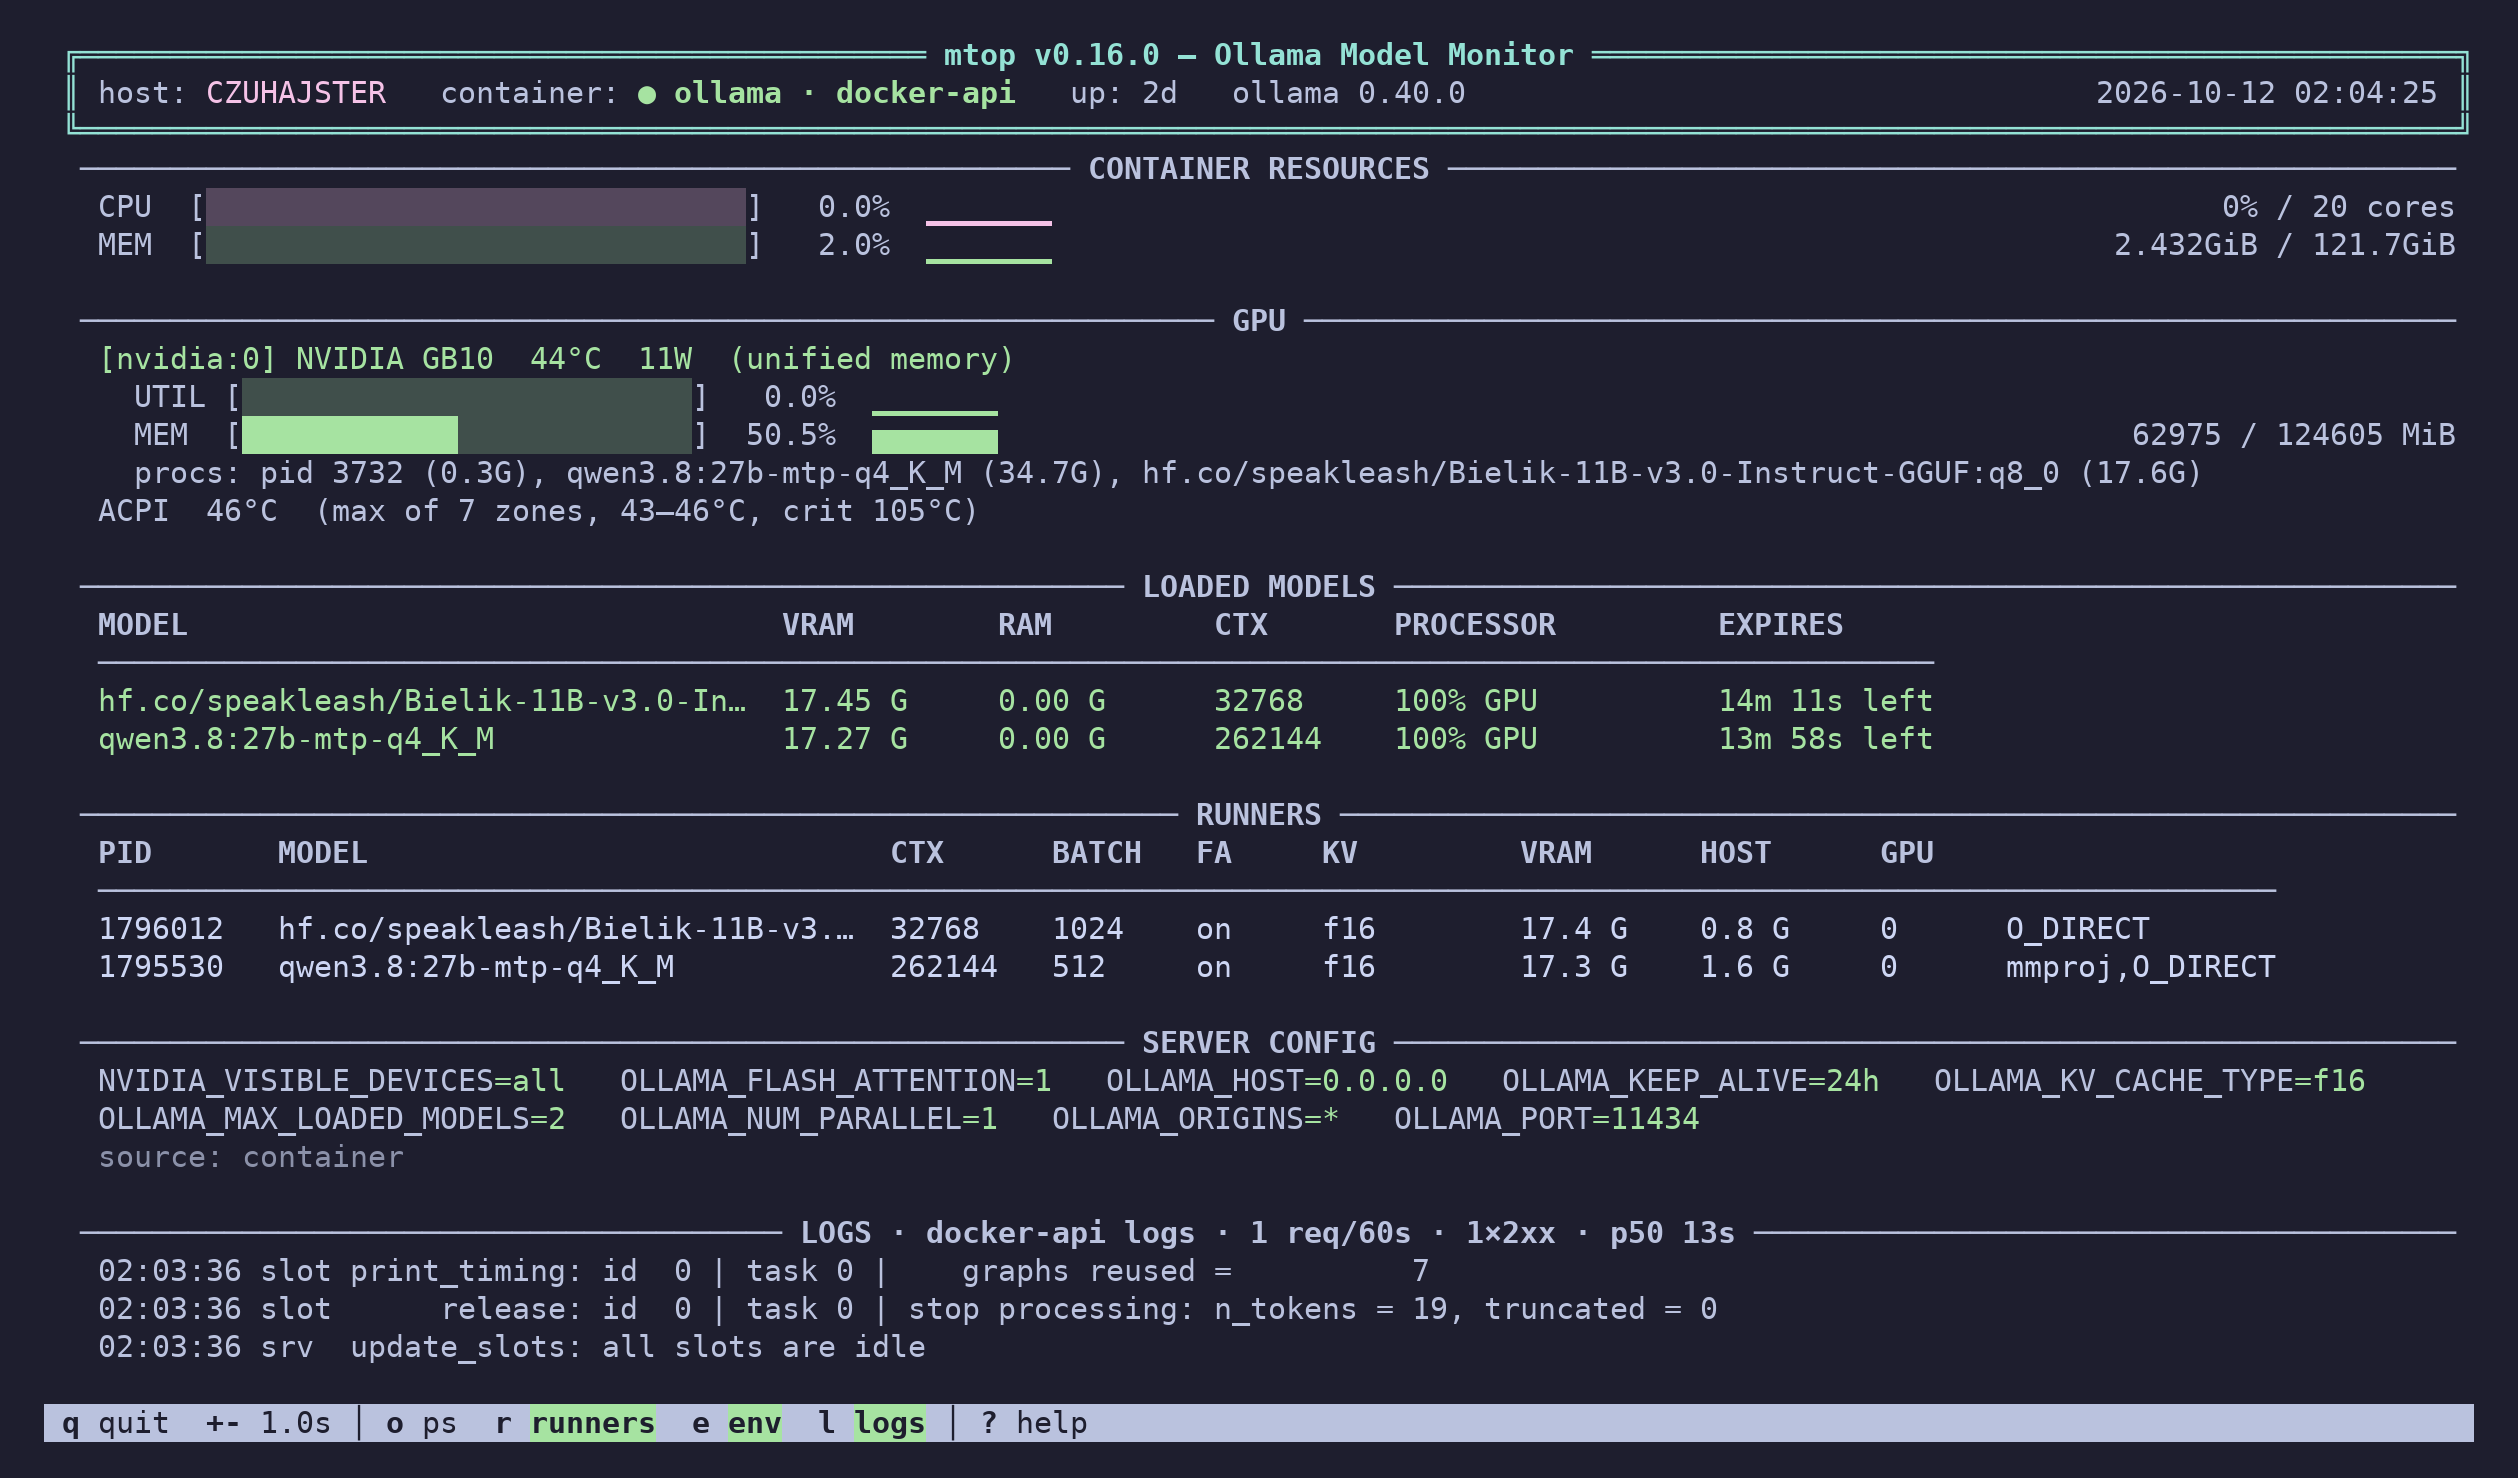
Task: Click the ollama 0.40.0 version text
Action: [x=1348, y=93]
